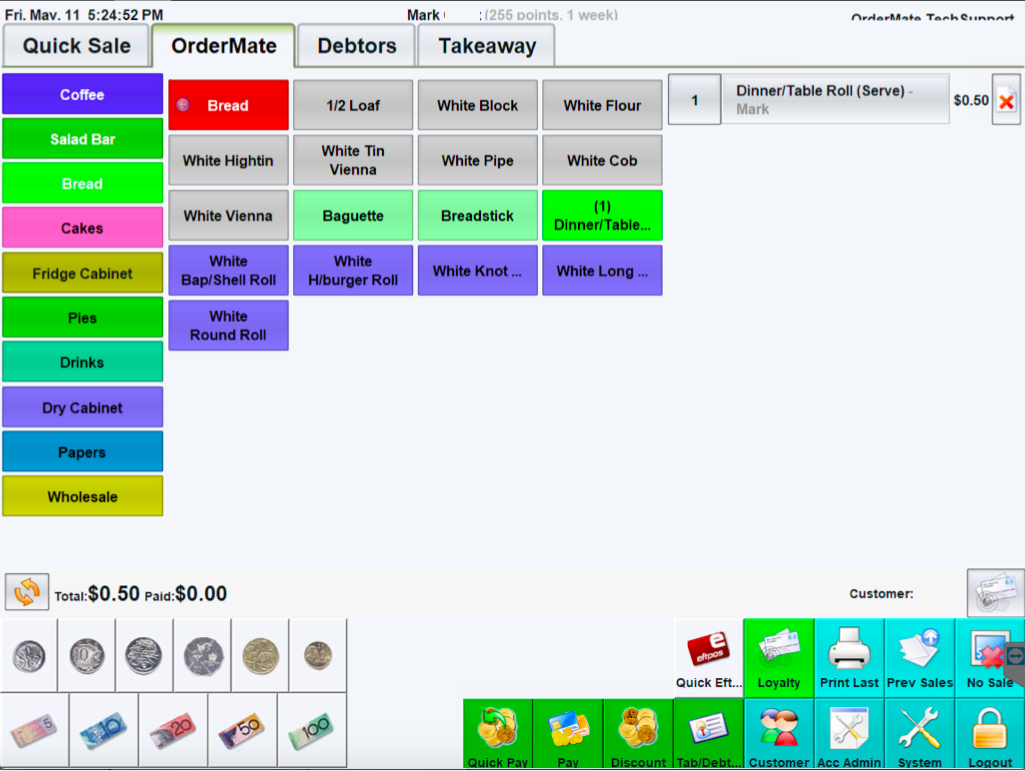Select the Quick Sale tab
Viewport: 1025px width, 771px height.
[77, 46]
